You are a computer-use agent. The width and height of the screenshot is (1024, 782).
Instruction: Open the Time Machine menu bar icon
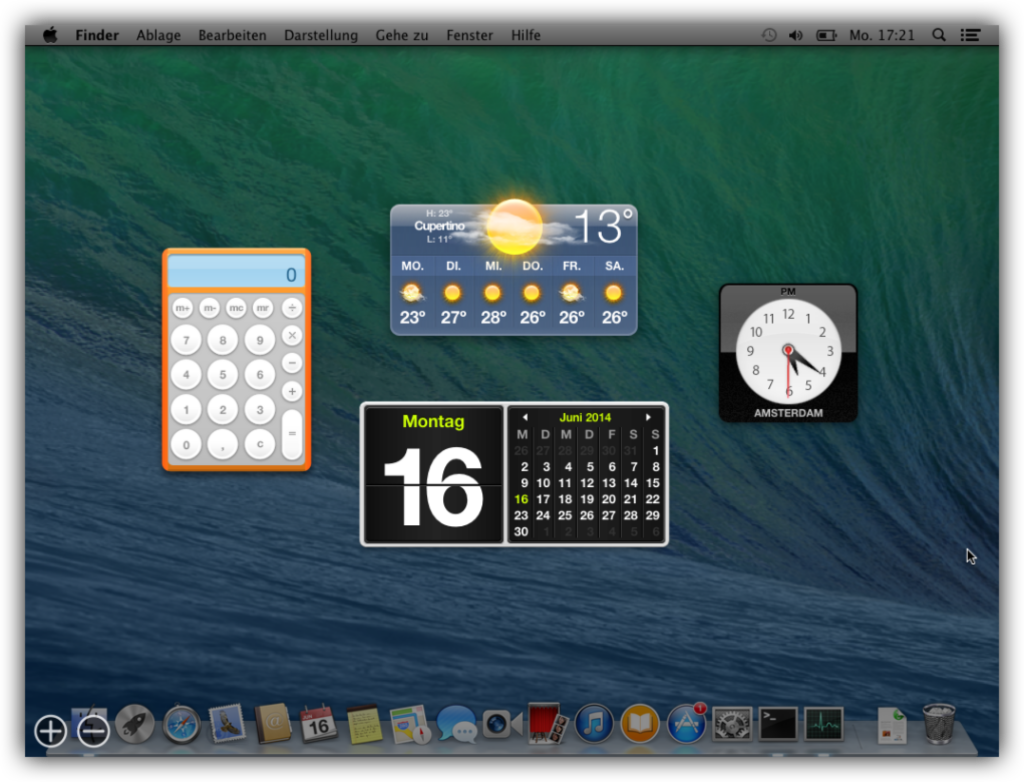768,35
